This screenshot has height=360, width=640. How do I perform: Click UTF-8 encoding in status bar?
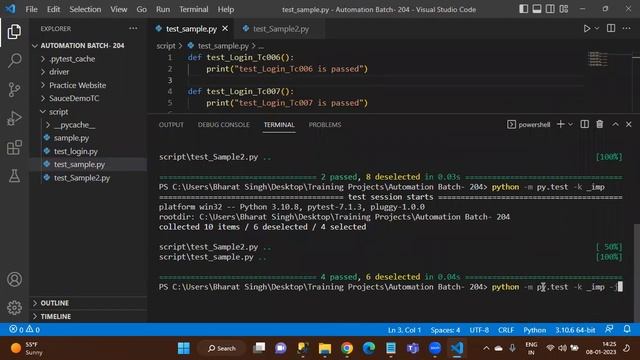click(479, 330)
